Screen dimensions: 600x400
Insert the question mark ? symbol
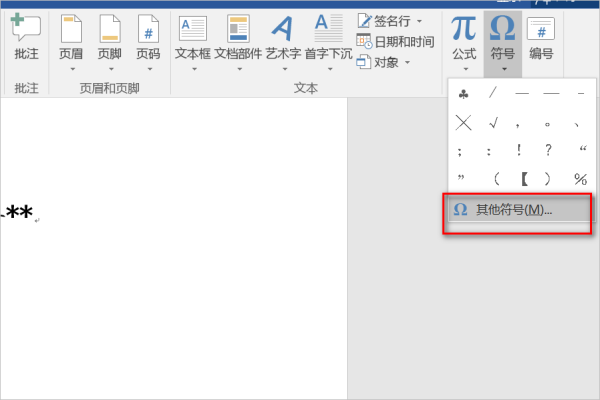coord(548,150)
